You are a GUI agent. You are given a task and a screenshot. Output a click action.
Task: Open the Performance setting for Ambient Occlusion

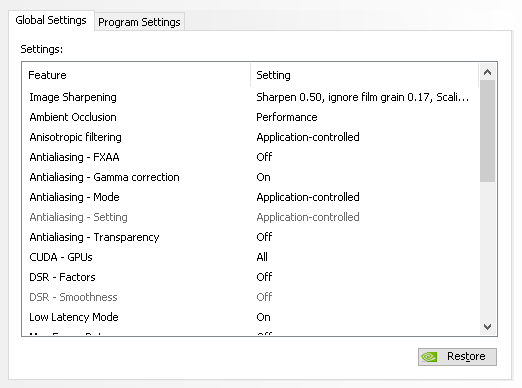click(x=287, y=117)
